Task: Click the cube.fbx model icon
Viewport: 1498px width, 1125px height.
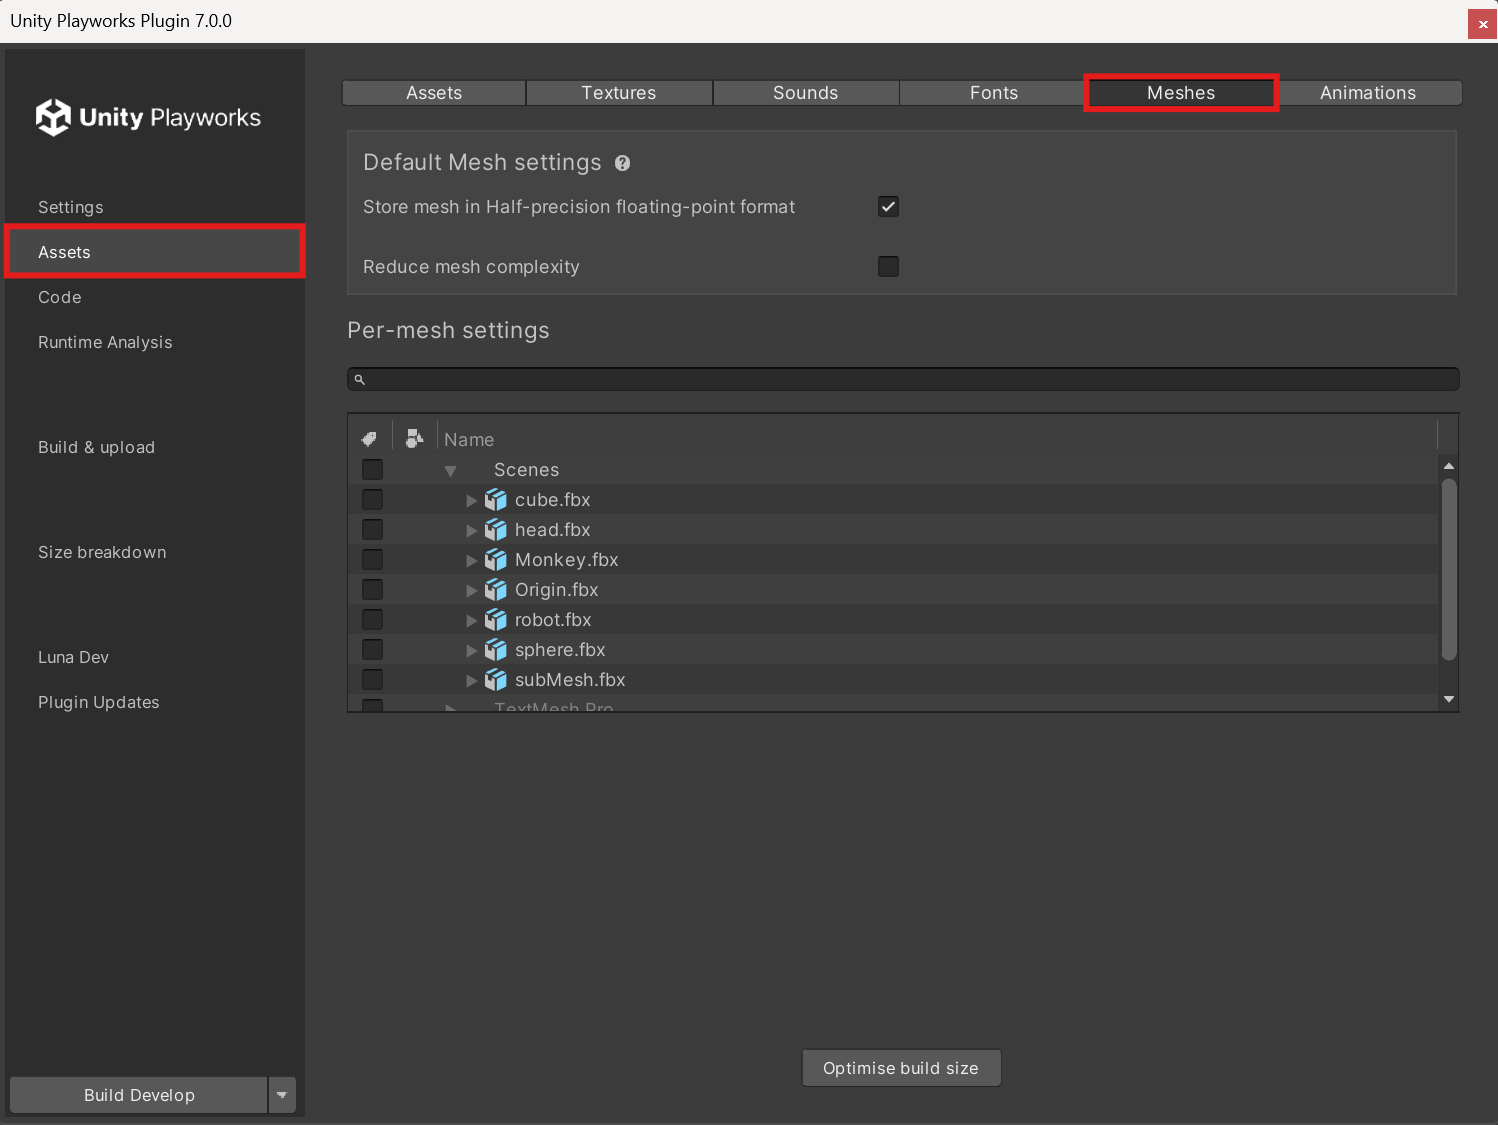Action: pyautogui.click(x=496, y=500)
